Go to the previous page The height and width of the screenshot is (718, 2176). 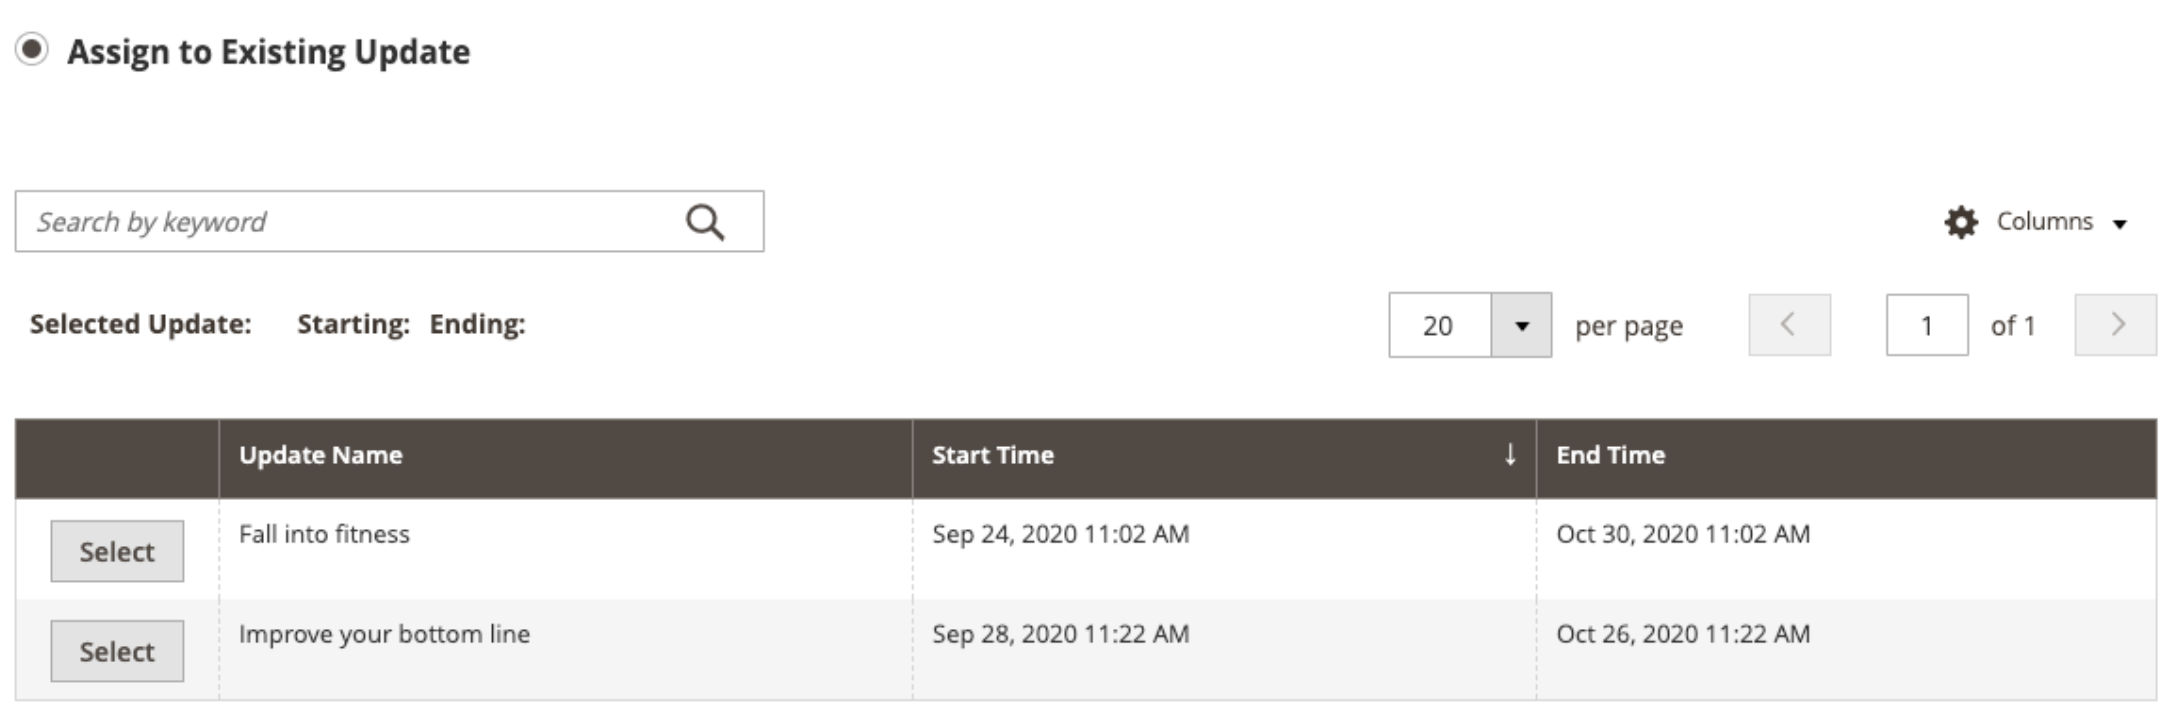click(x=1789, y=325)
